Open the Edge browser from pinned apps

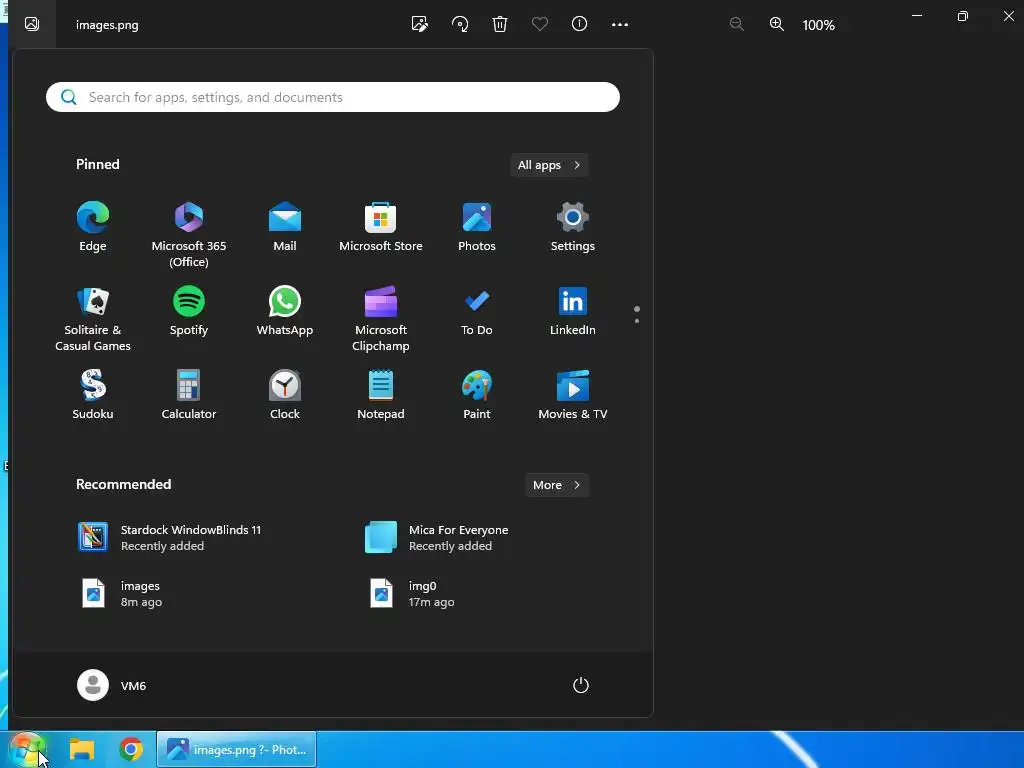coord(93,227)
